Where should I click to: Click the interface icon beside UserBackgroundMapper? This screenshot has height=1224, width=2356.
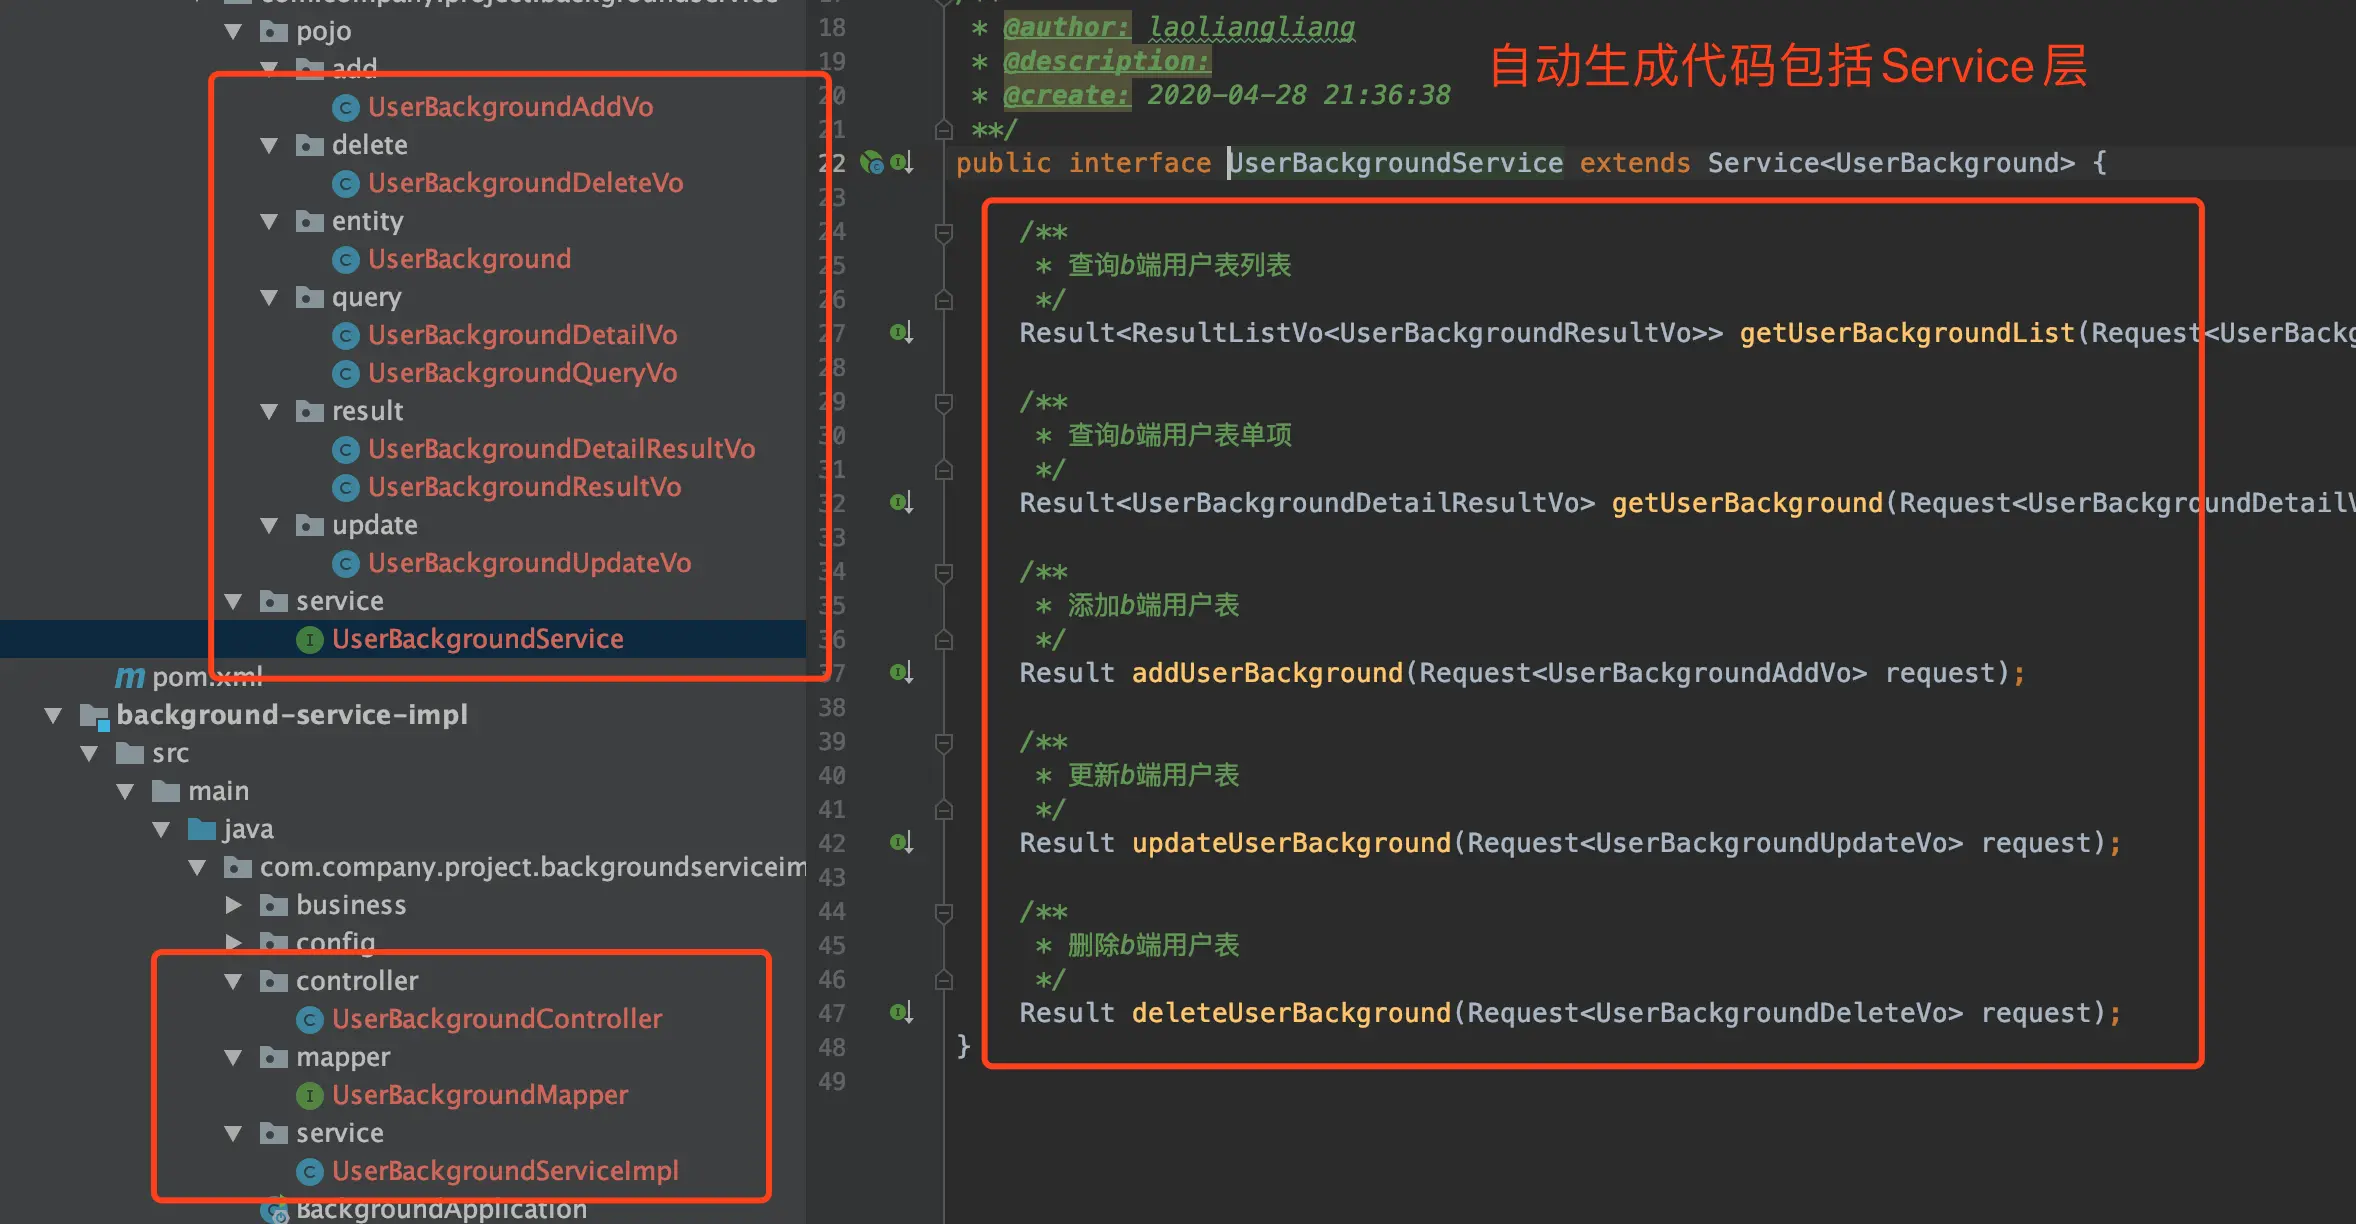click(x=310, y=1095)
